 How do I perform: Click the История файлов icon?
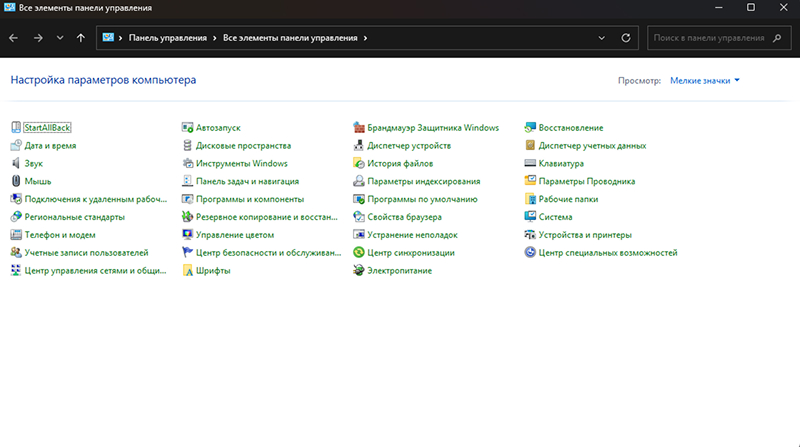tap(359, 163)
